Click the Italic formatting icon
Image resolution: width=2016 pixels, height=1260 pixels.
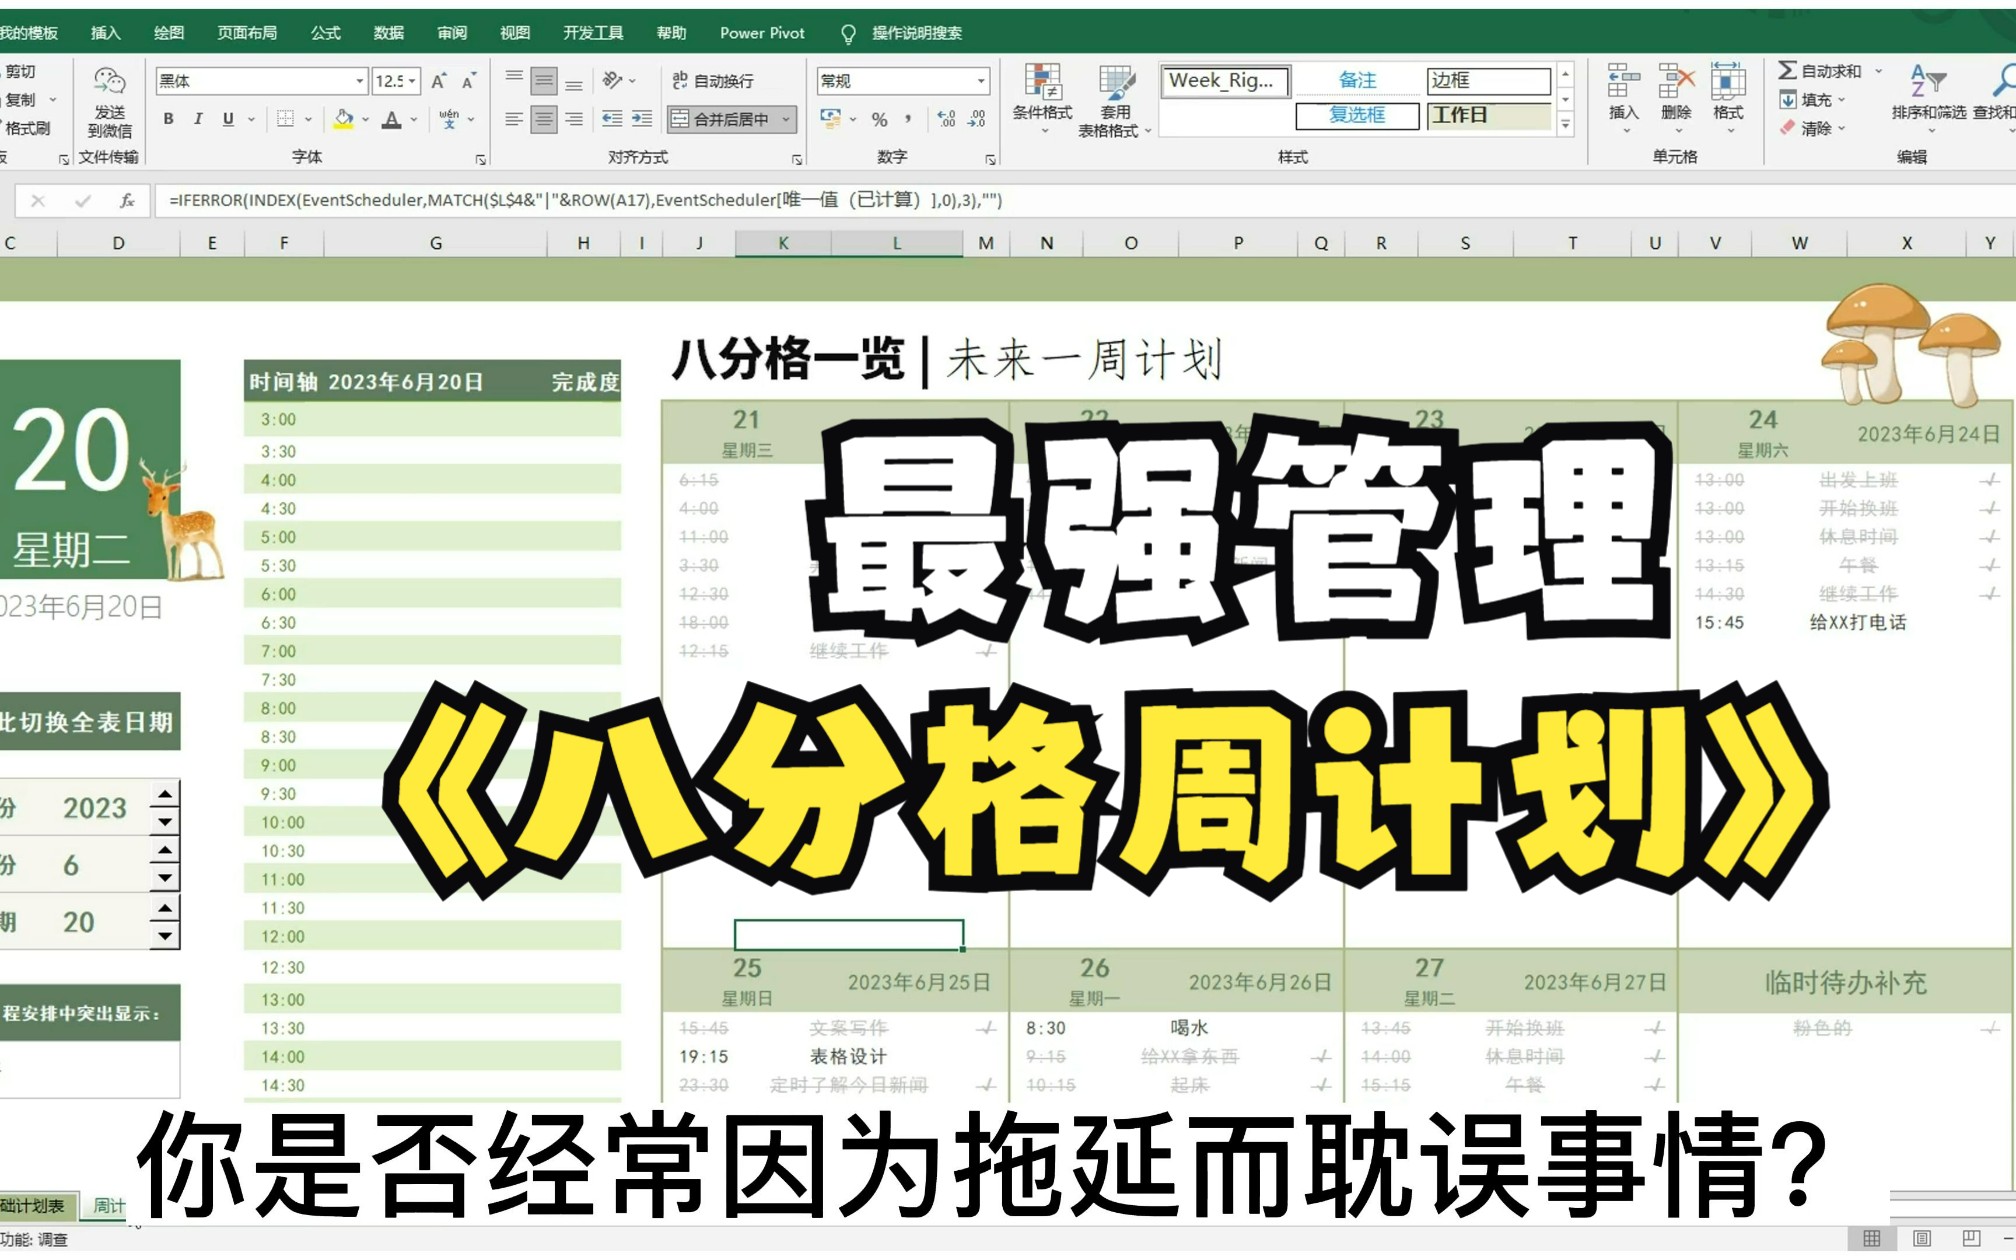click(198, 119)
